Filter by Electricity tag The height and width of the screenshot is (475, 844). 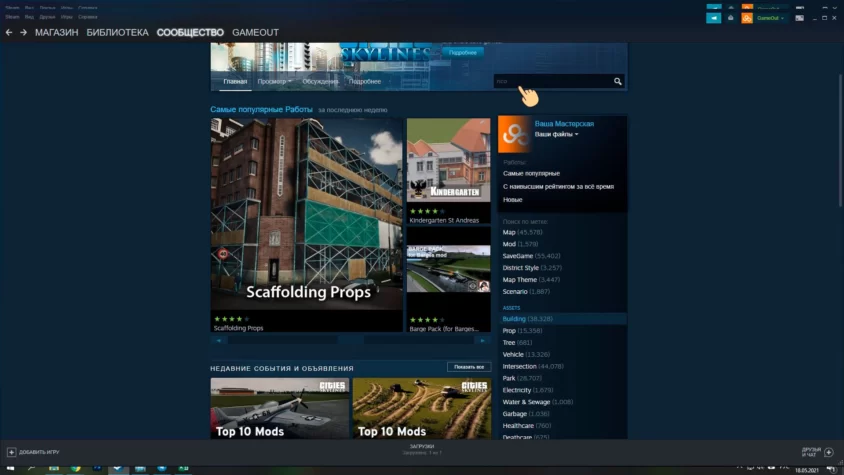528,390
